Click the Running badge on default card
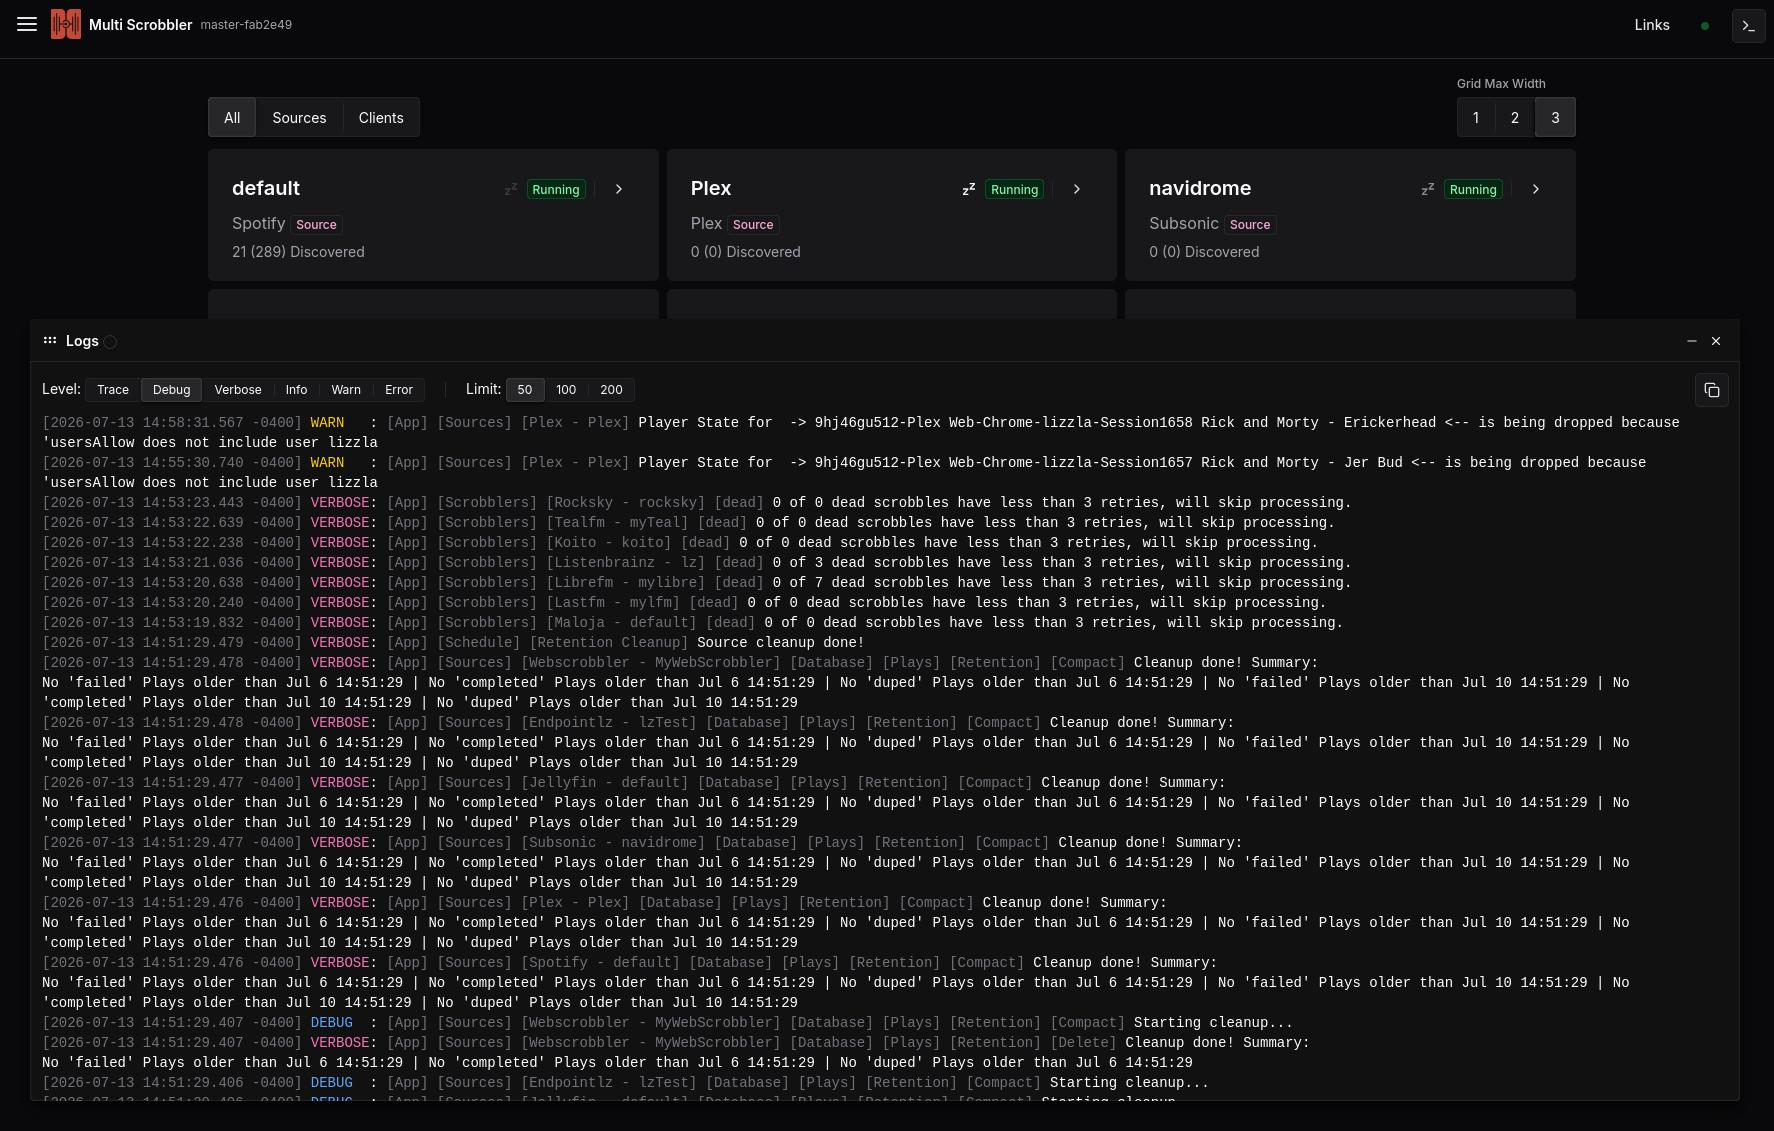The height and width of the screenshot is (1131, 1774). (556, 190)
